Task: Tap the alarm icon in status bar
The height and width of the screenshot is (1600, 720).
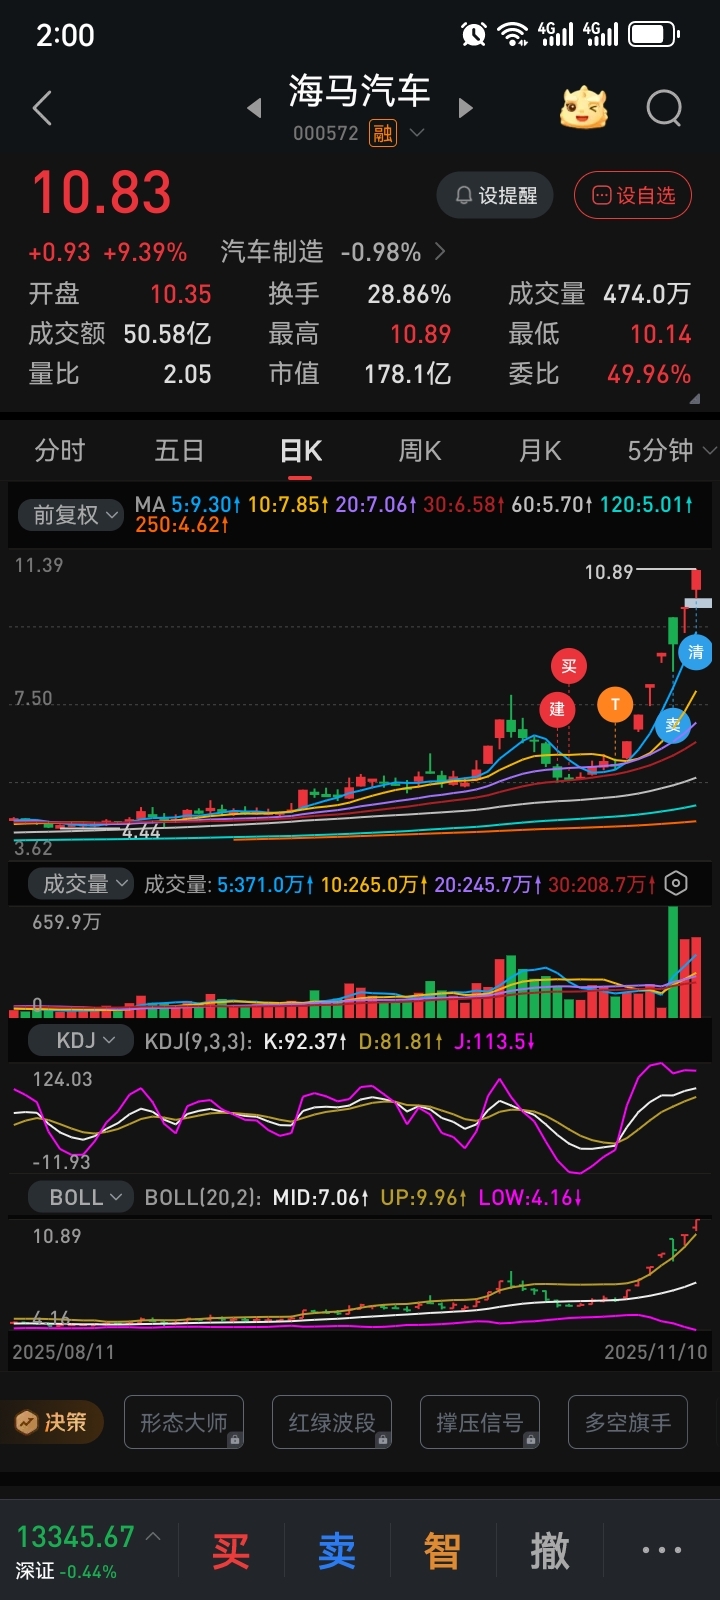Action: [x=474, y=35]
